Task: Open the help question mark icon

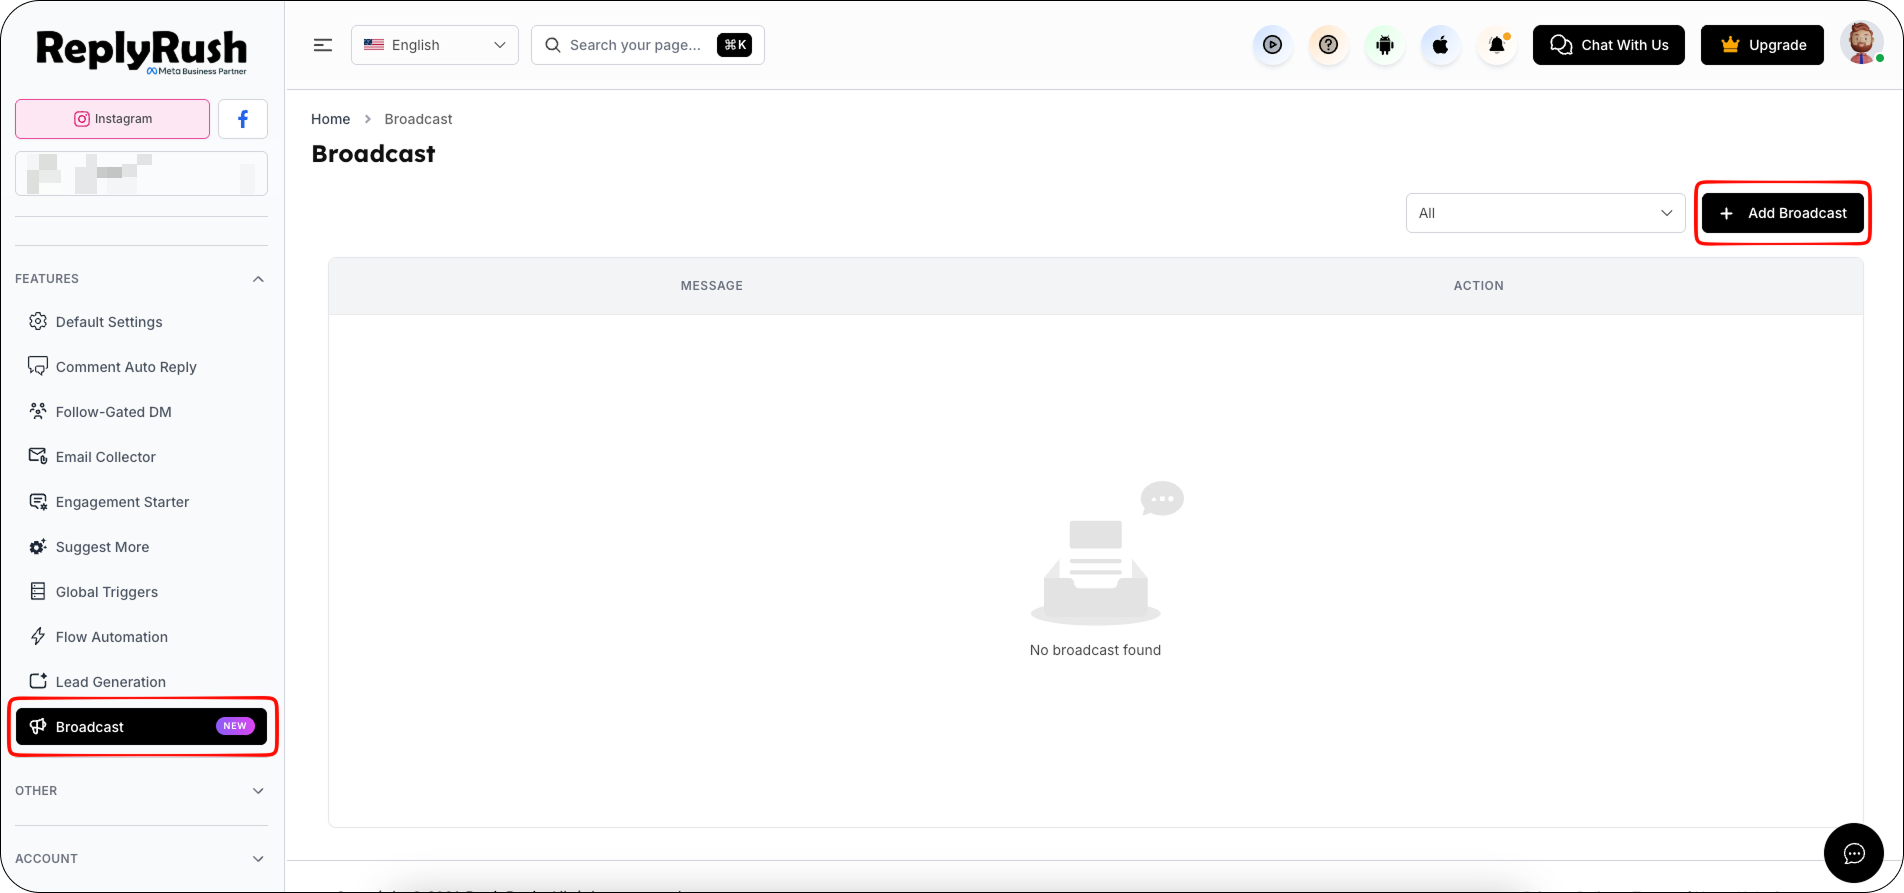Action: (x=1328, y=45)
